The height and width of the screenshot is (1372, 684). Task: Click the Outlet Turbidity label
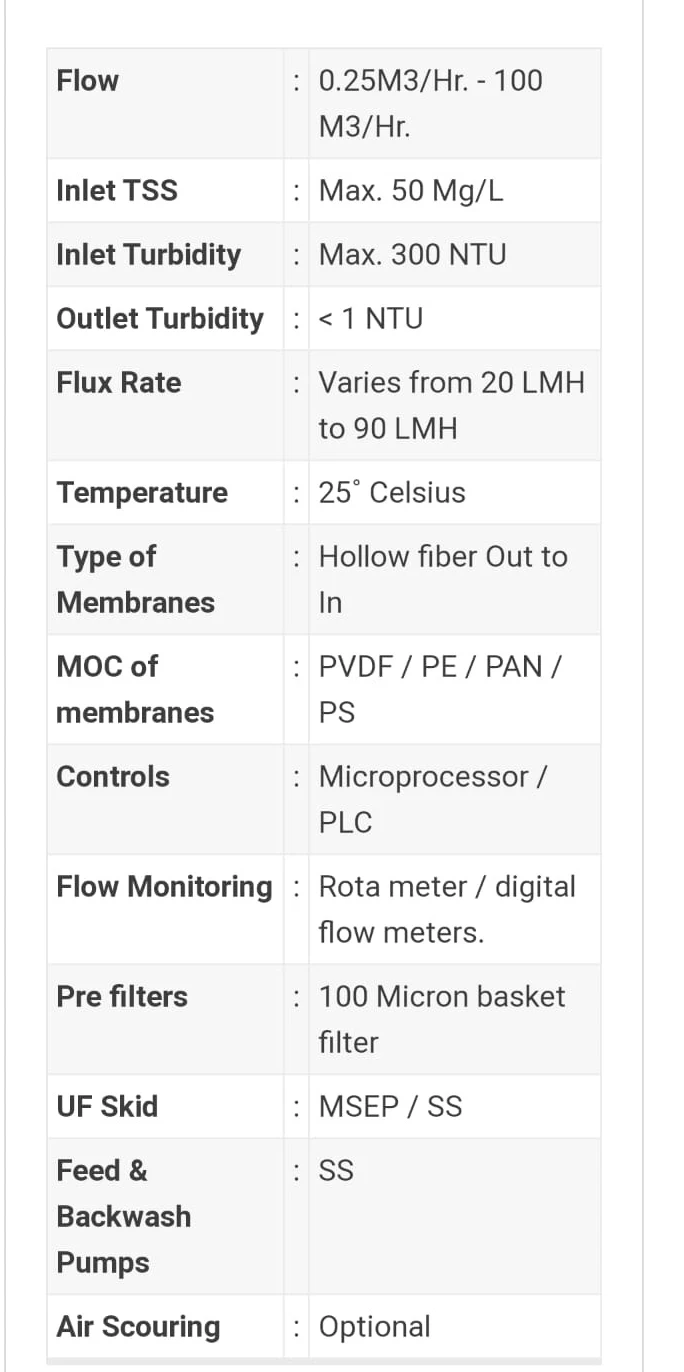point(160,318)
